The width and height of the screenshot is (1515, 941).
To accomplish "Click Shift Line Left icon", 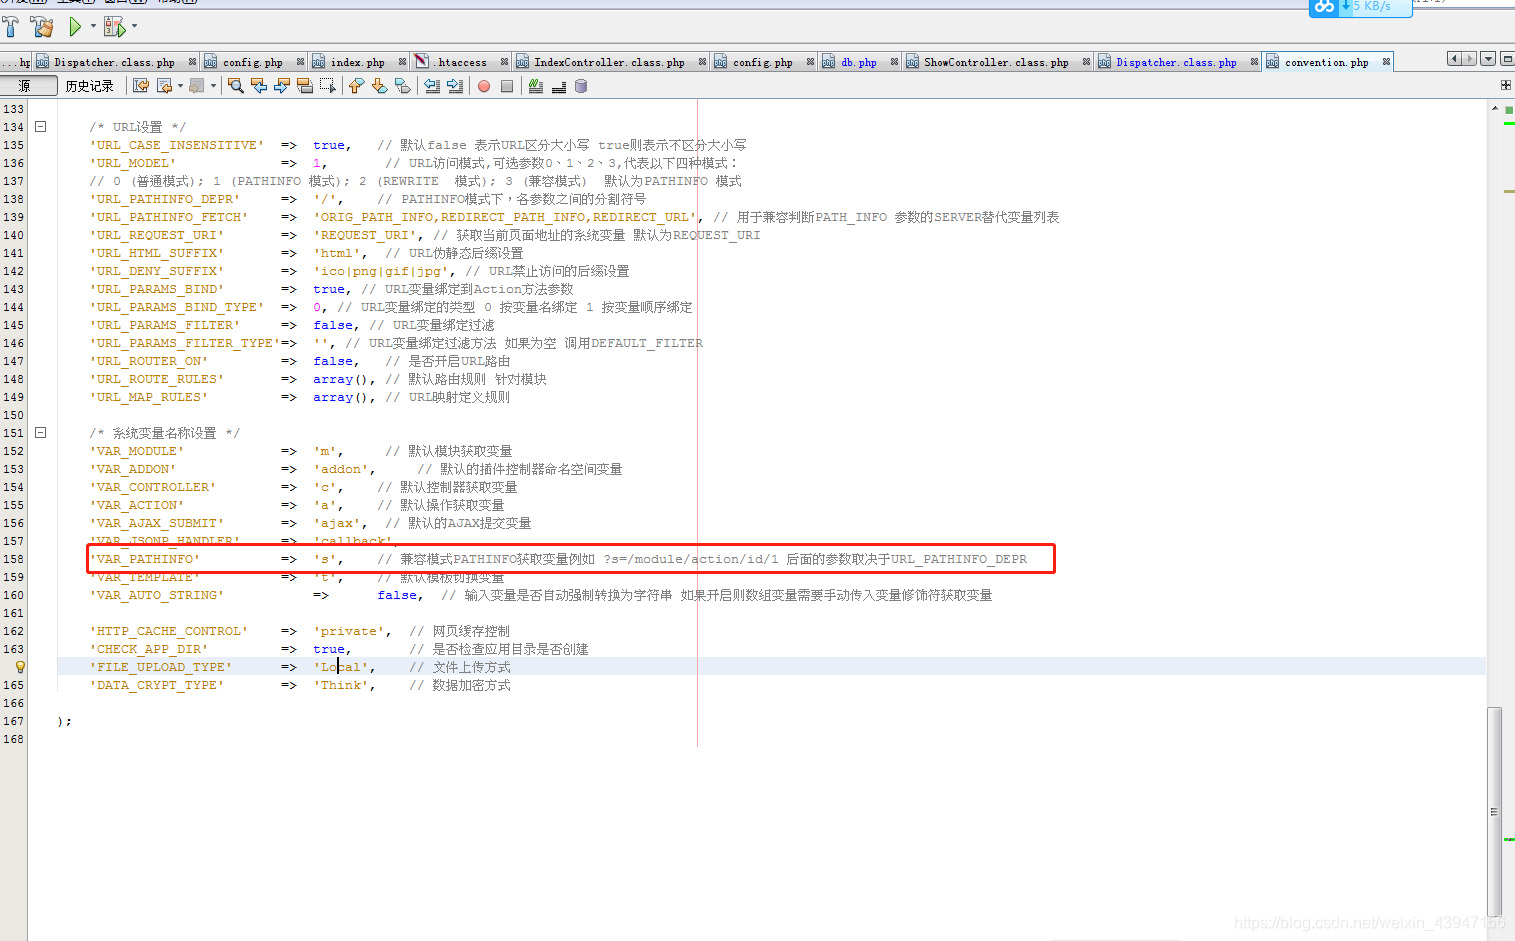I will click(x=432, y=86).
